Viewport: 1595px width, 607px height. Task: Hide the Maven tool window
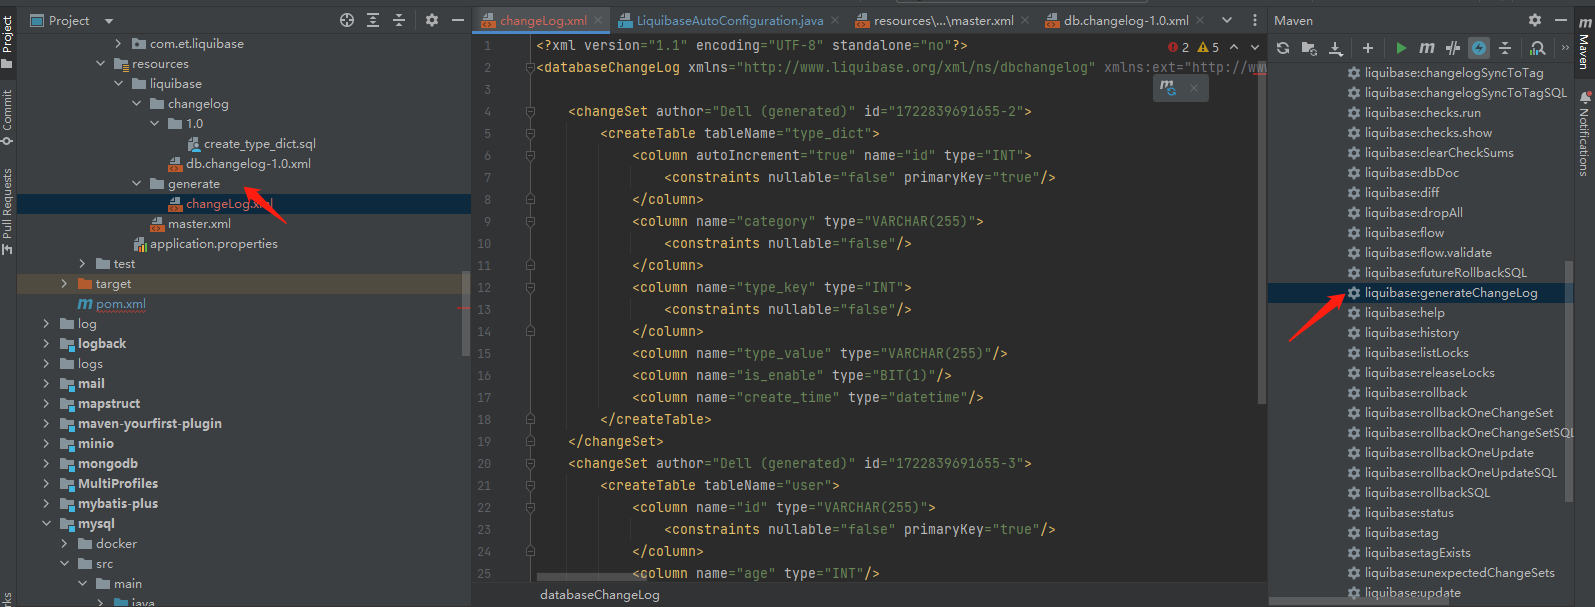coord(1559,20)
